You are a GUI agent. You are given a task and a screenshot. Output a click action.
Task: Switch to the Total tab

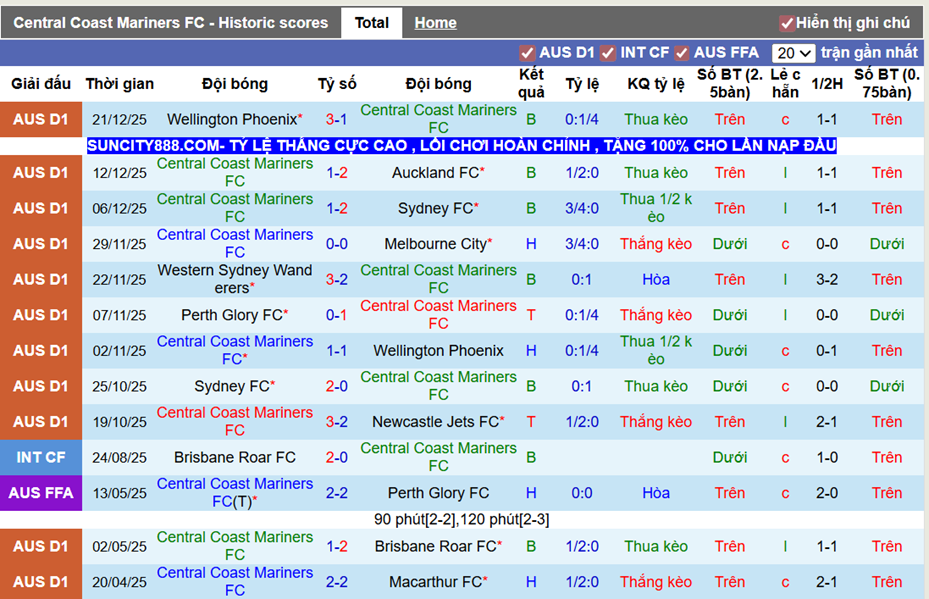pyautogui.click(x=371, y=23)
